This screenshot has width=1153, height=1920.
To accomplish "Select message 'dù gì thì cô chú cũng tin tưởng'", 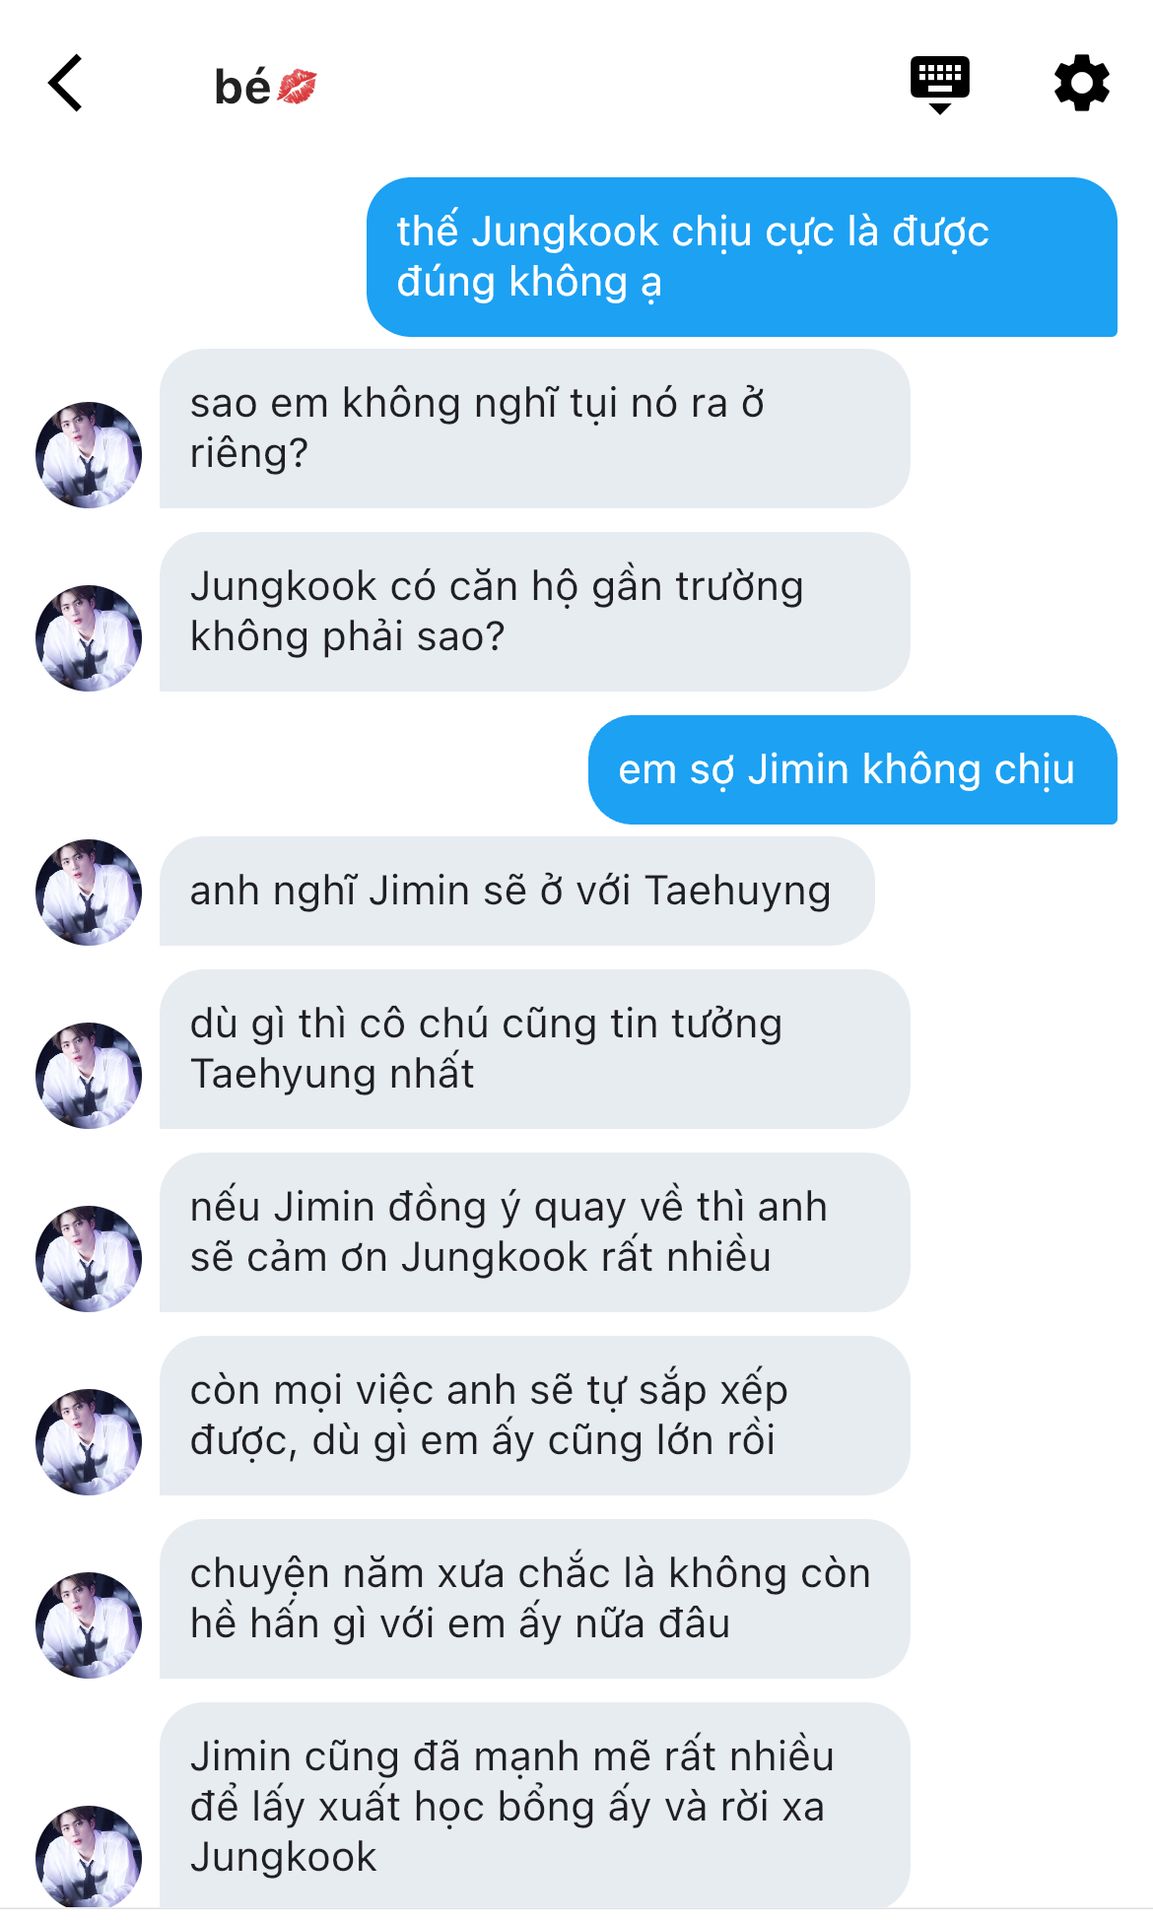I will pyautogui.click(x=534, y=1049).
